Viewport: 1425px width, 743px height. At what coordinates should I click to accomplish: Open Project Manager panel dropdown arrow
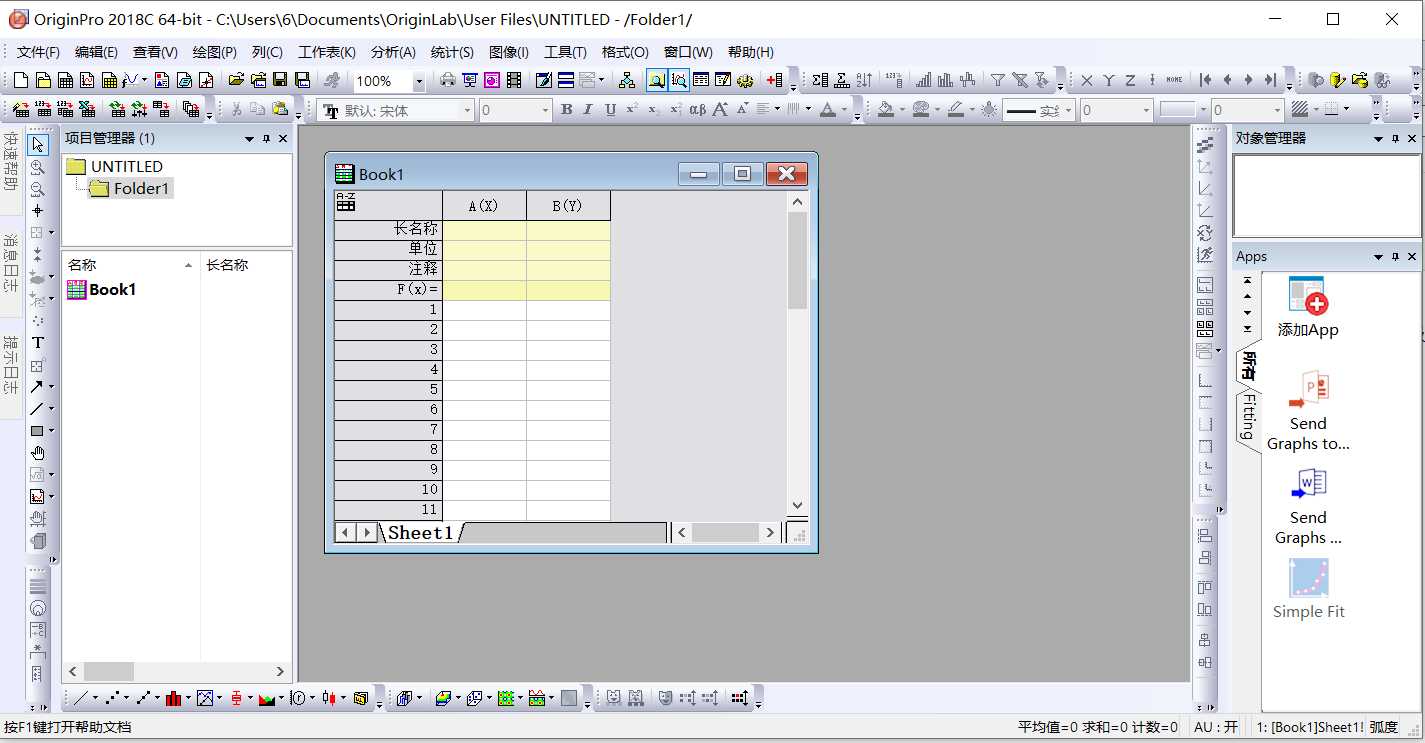(249, 139)
